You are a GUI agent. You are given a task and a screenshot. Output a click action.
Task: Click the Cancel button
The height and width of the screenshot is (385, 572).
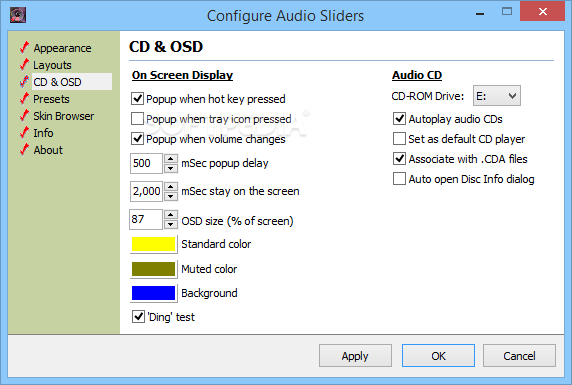click(519, 355)
